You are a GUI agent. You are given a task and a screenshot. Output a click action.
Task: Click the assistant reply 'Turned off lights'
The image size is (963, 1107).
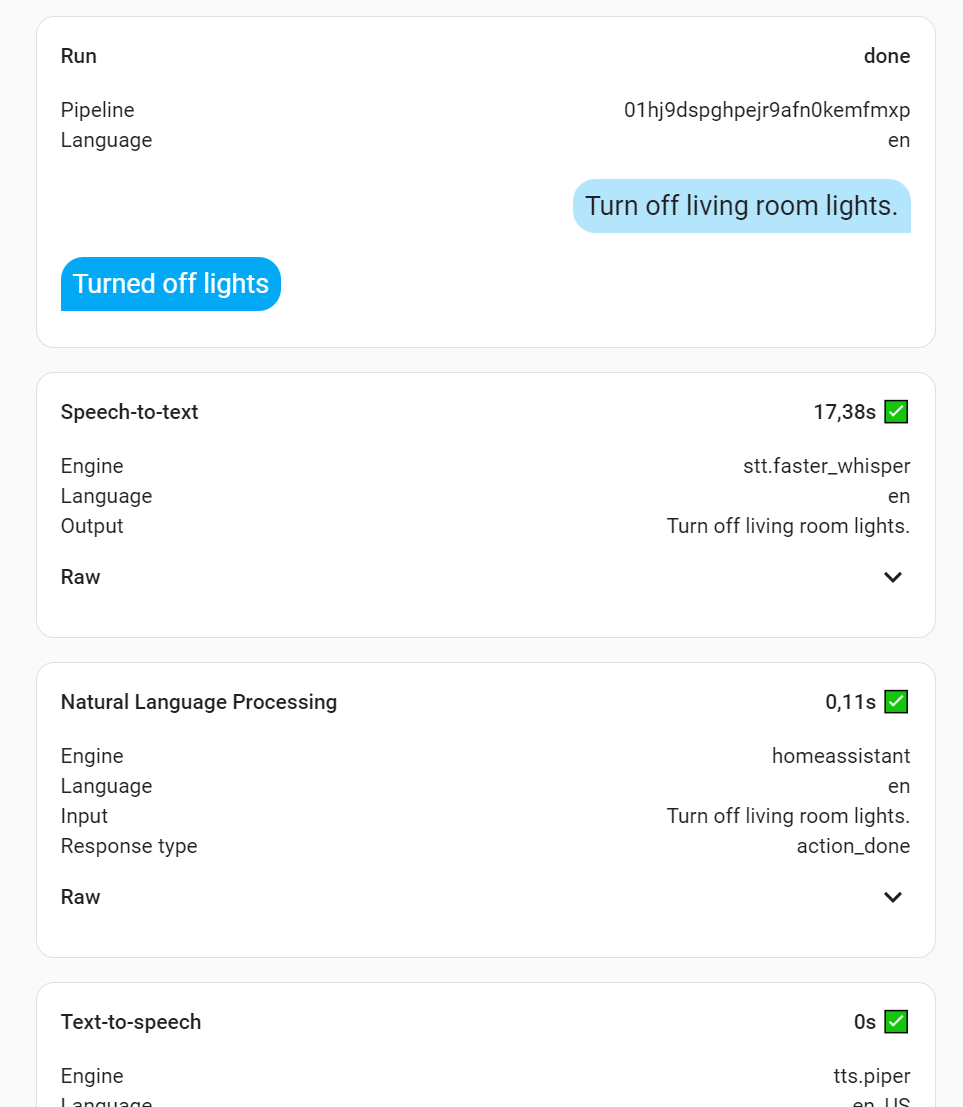170,284
